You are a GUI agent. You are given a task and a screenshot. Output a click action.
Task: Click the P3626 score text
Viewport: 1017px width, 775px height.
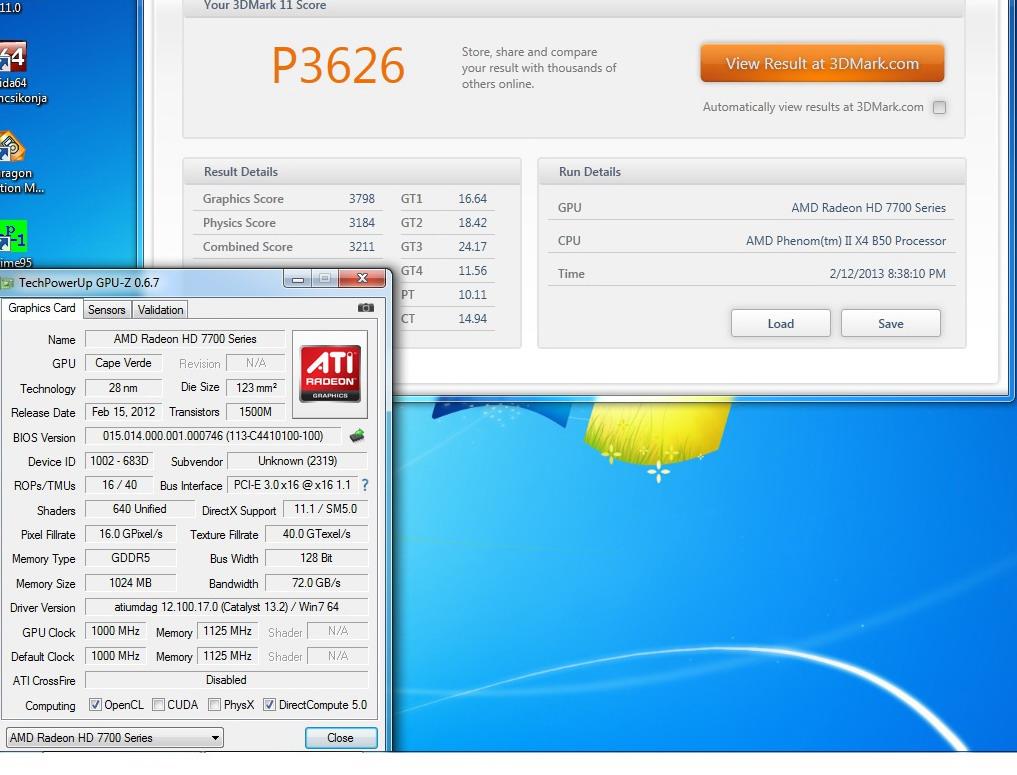click(338, 66)
